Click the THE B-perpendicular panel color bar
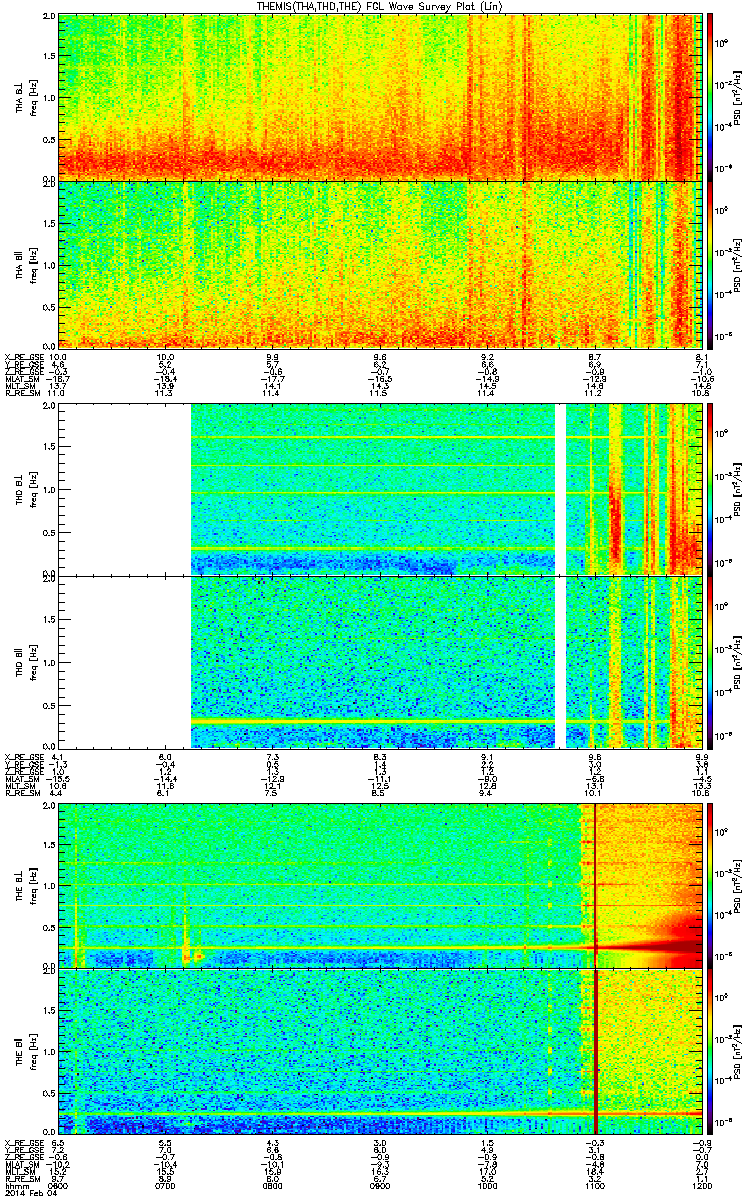Image resolution: width=750 pixels, height=1200 pixels. pyautogui.click(x=710, y=885)
